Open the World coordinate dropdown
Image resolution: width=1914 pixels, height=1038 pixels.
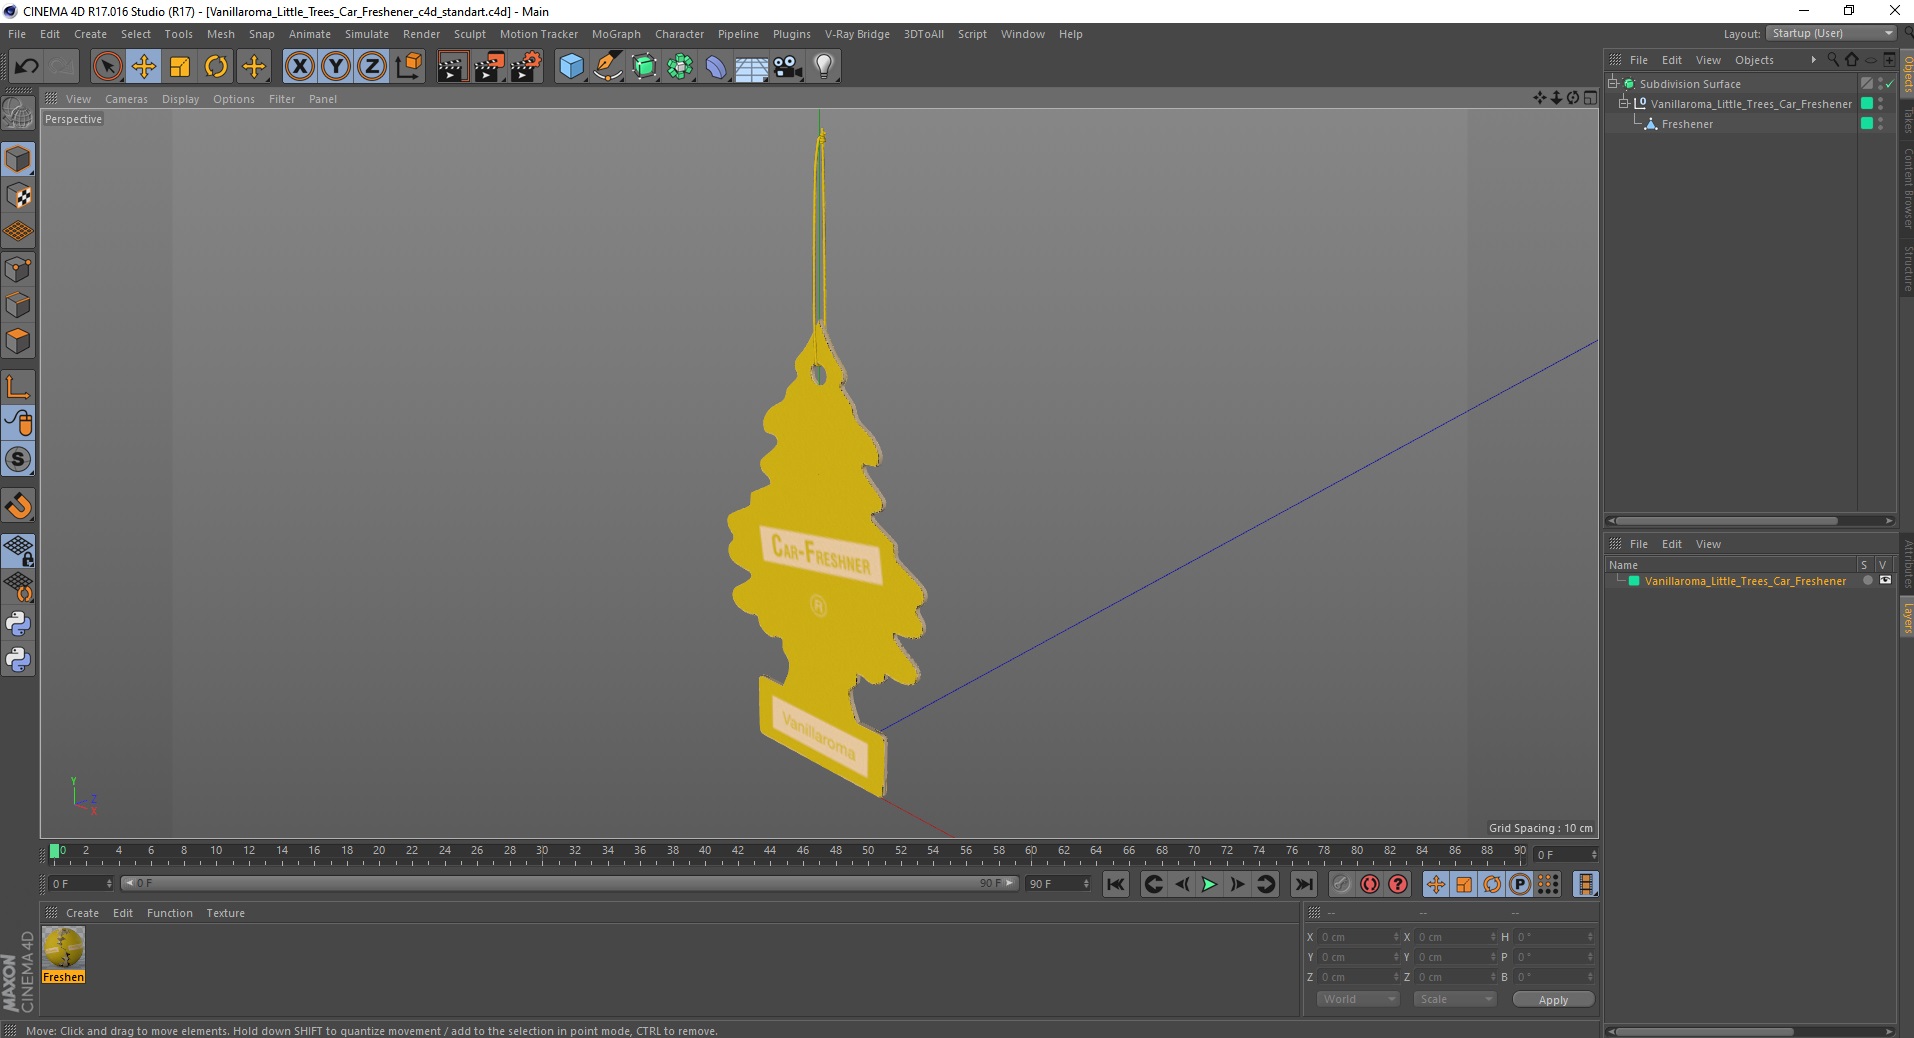[1356, 999]
